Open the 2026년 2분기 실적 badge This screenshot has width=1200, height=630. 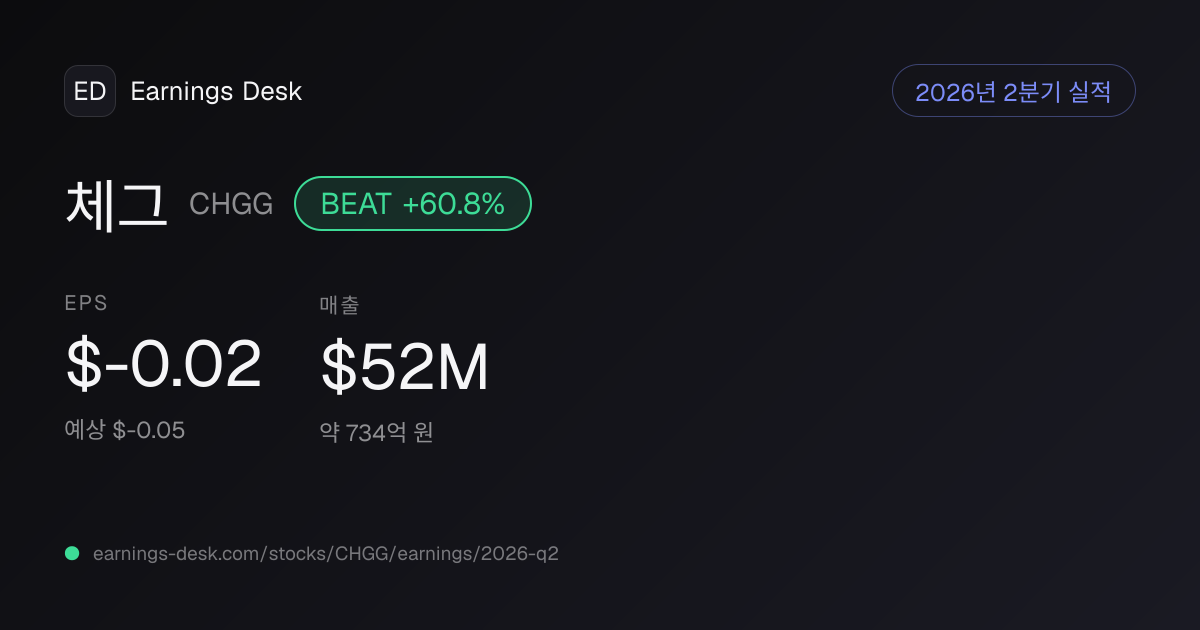tap(1013, 91)
